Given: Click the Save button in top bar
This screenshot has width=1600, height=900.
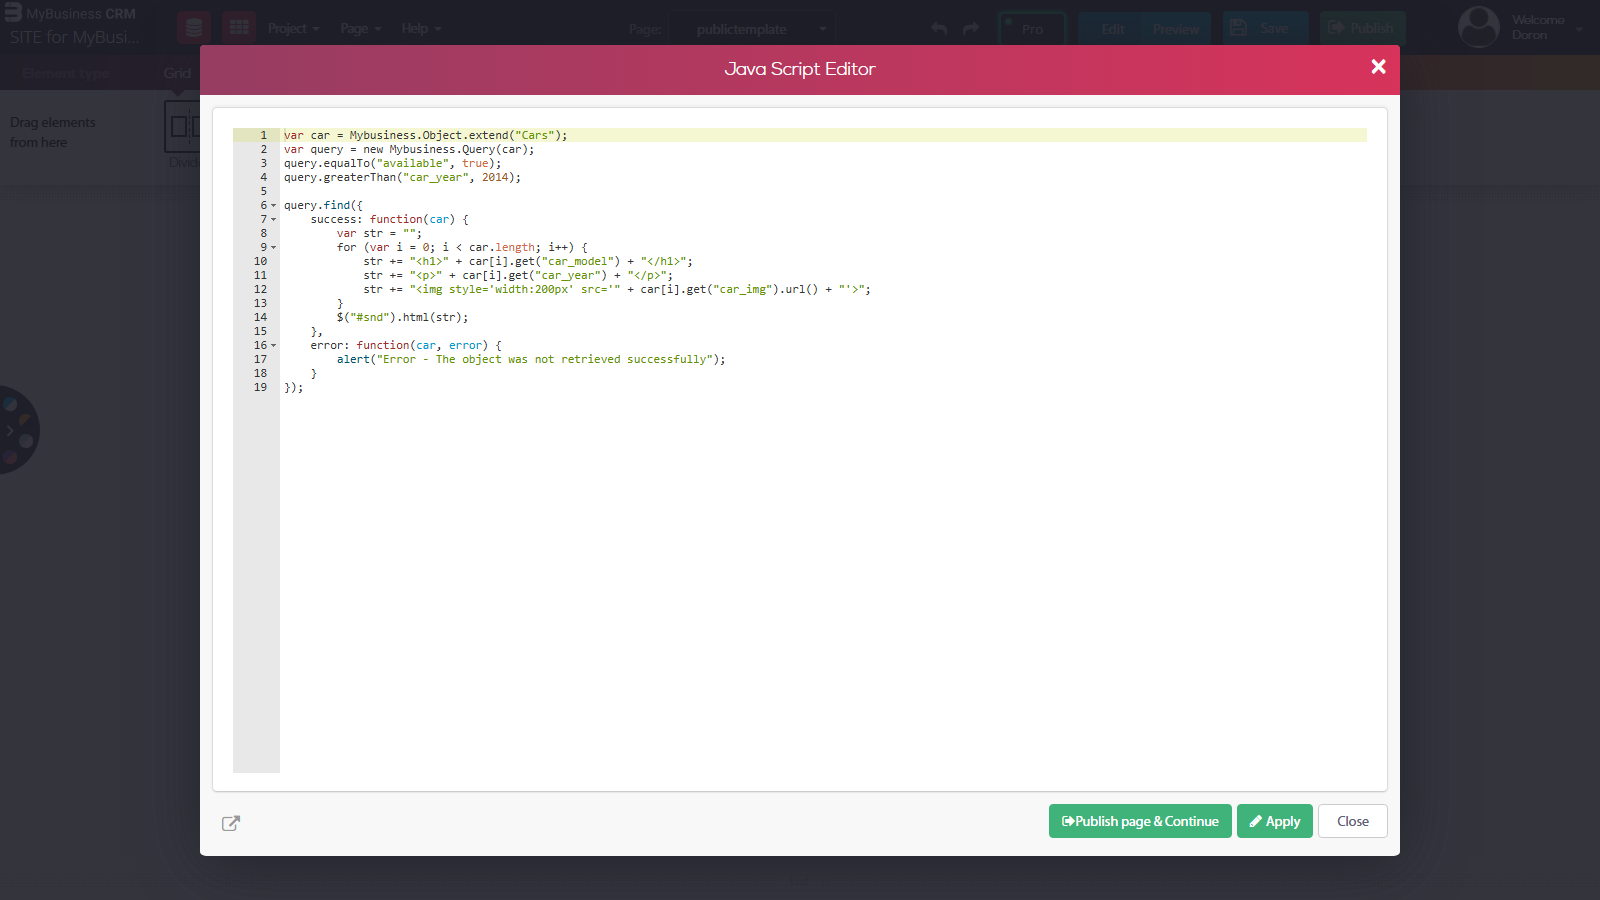Looking at the screenshot, I should (1265, 28).
